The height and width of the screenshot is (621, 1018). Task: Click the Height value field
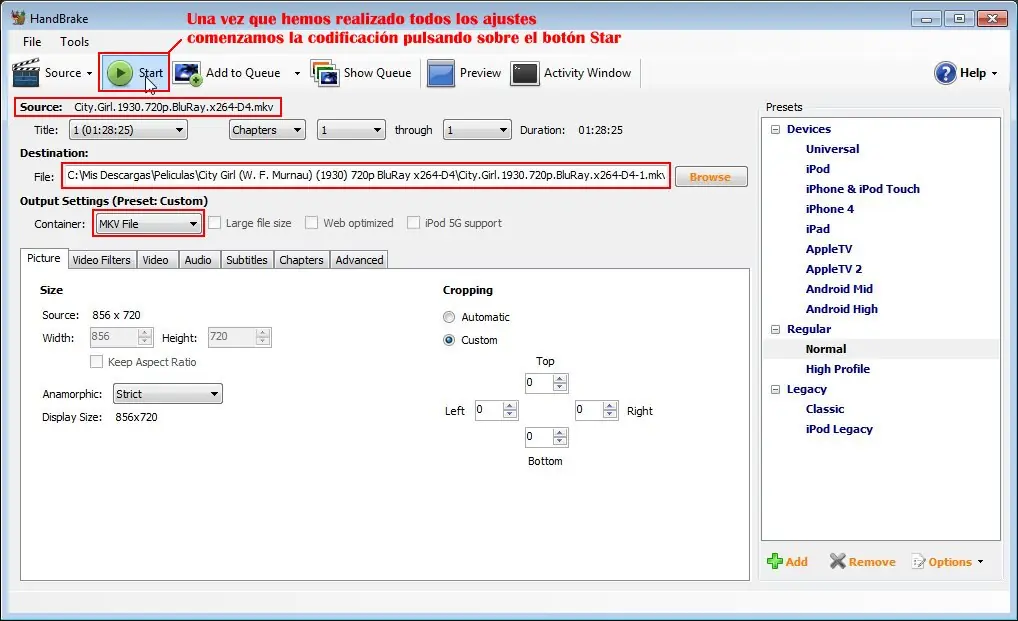click(240, 337)
